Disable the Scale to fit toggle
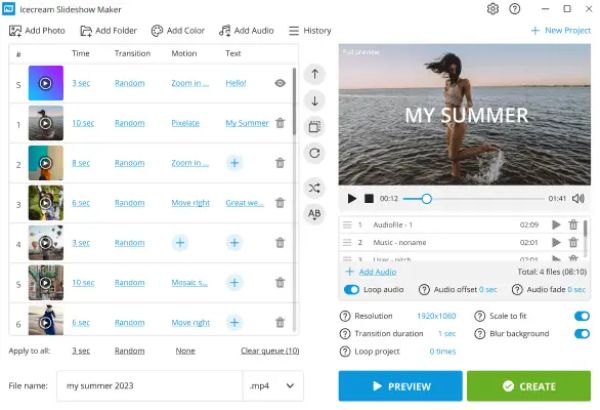 [x=582, y=316]
